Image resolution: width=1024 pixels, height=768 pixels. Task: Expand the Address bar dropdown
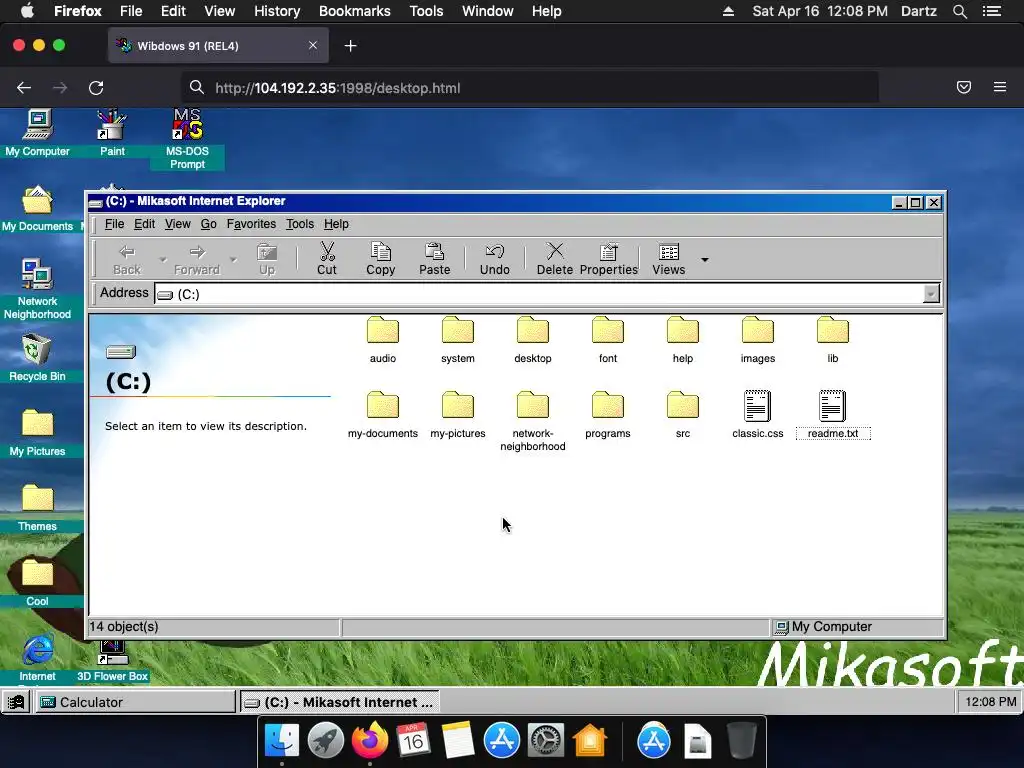point(931,294)
